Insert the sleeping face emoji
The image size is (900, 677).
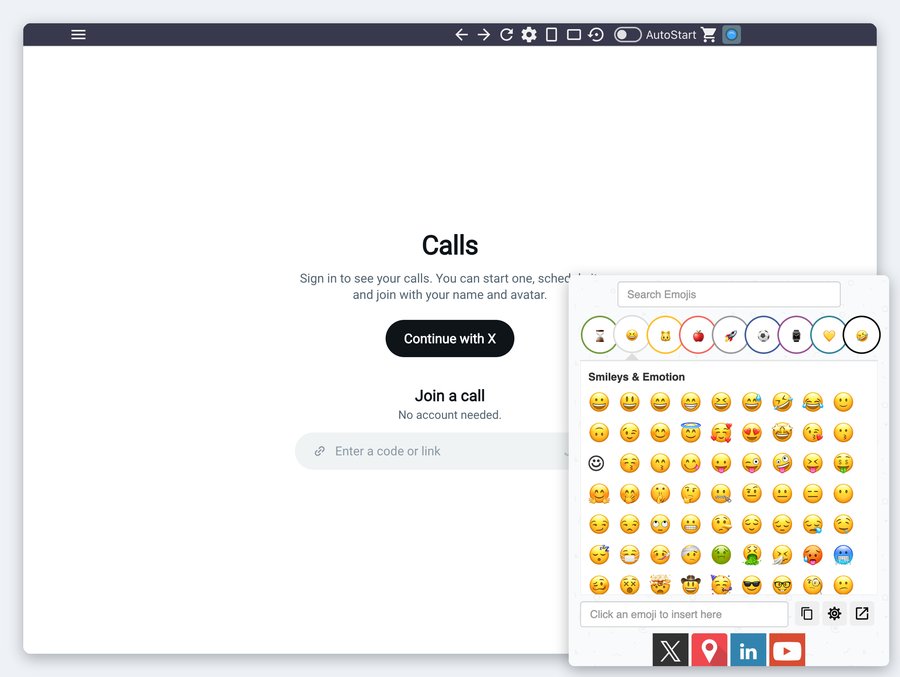(x=599, y=555)
